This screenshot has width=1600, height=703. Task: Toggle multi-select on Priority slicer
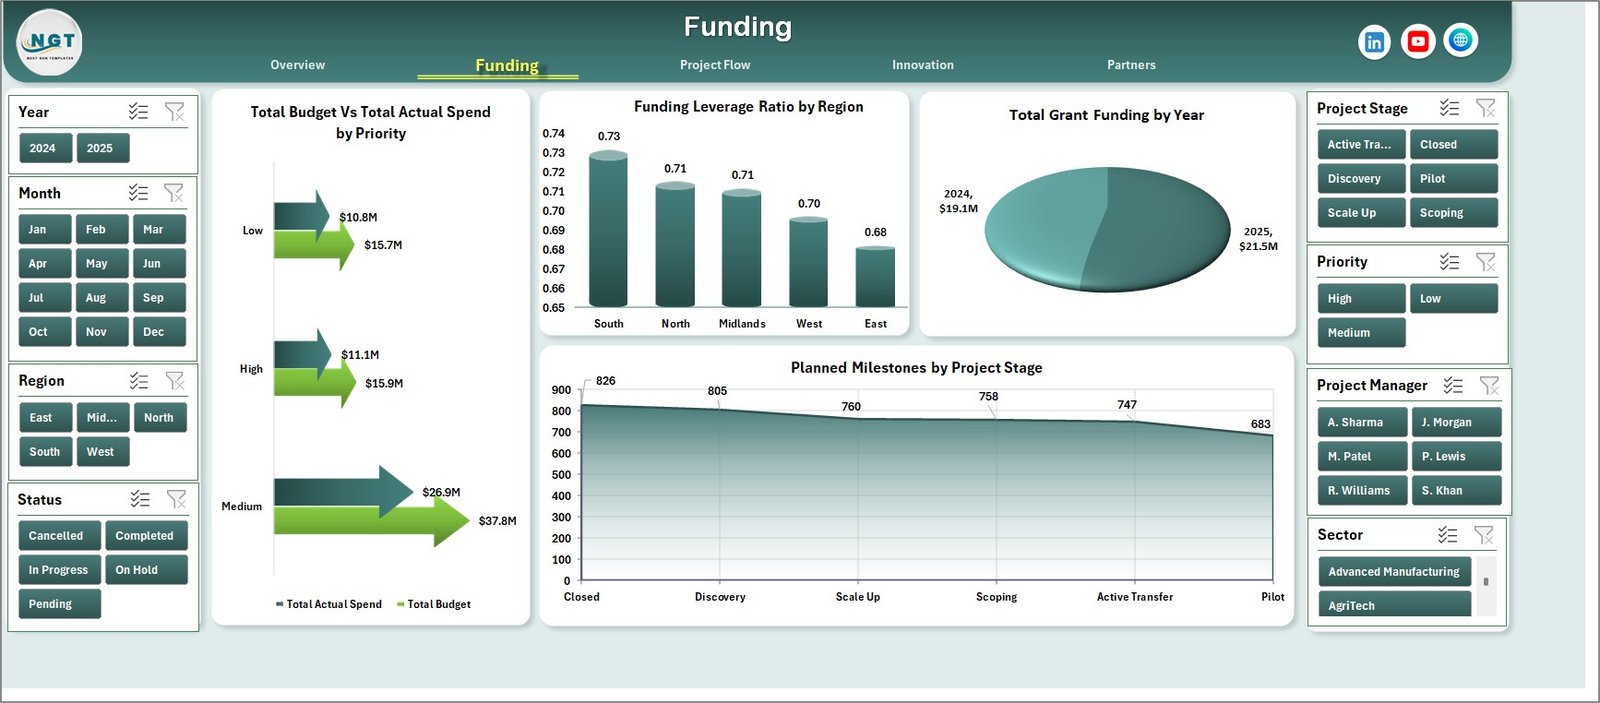[1449, 262]
